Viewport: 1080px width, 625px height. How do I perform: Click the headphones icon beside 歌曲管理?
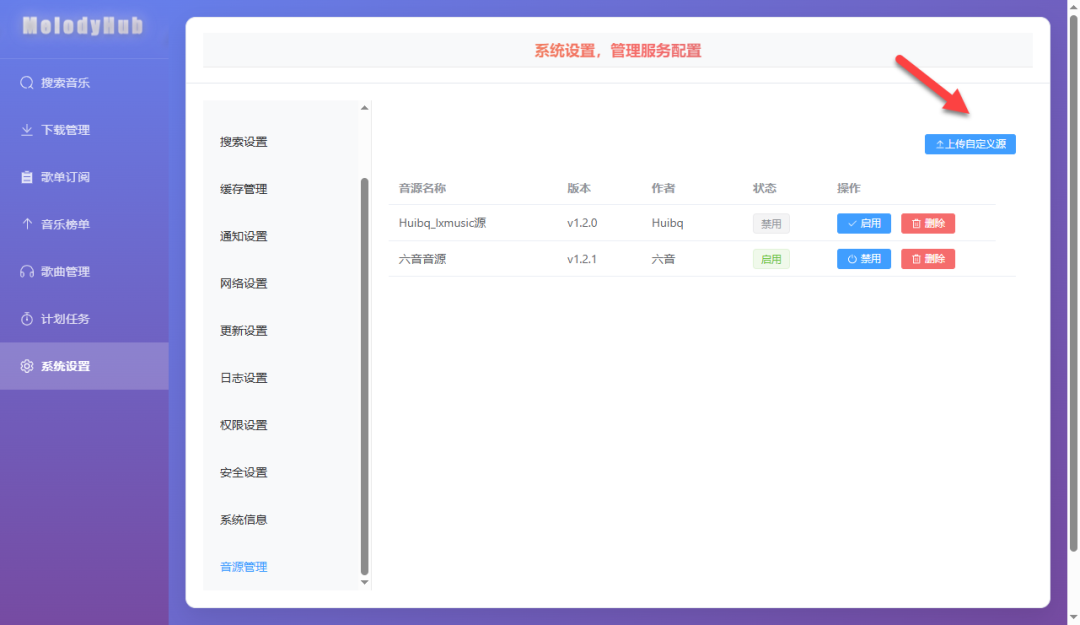(27, 271)
